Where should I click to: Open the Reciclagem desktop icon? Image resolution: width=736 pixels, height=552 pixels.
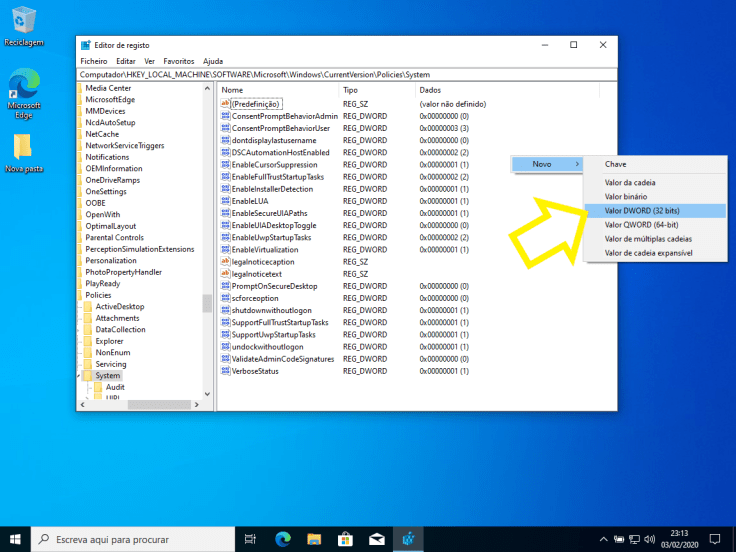22,22
